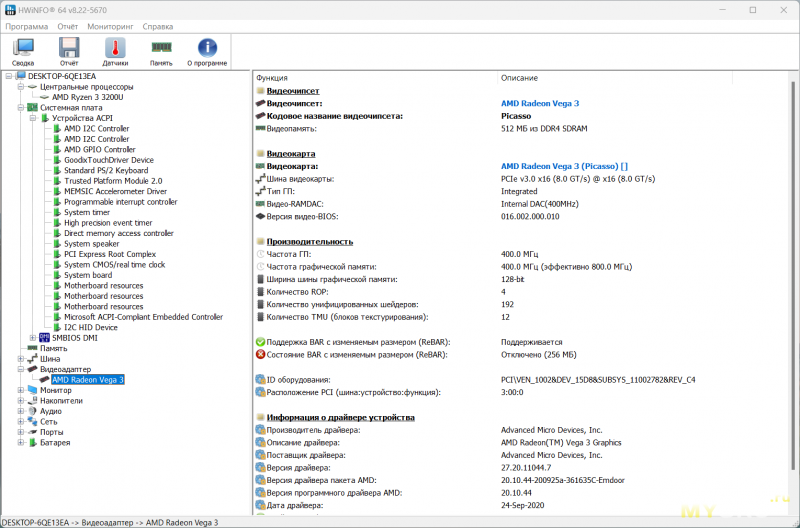Select MEMSIC Accelerometer Driver entry

tap(115, 191)
